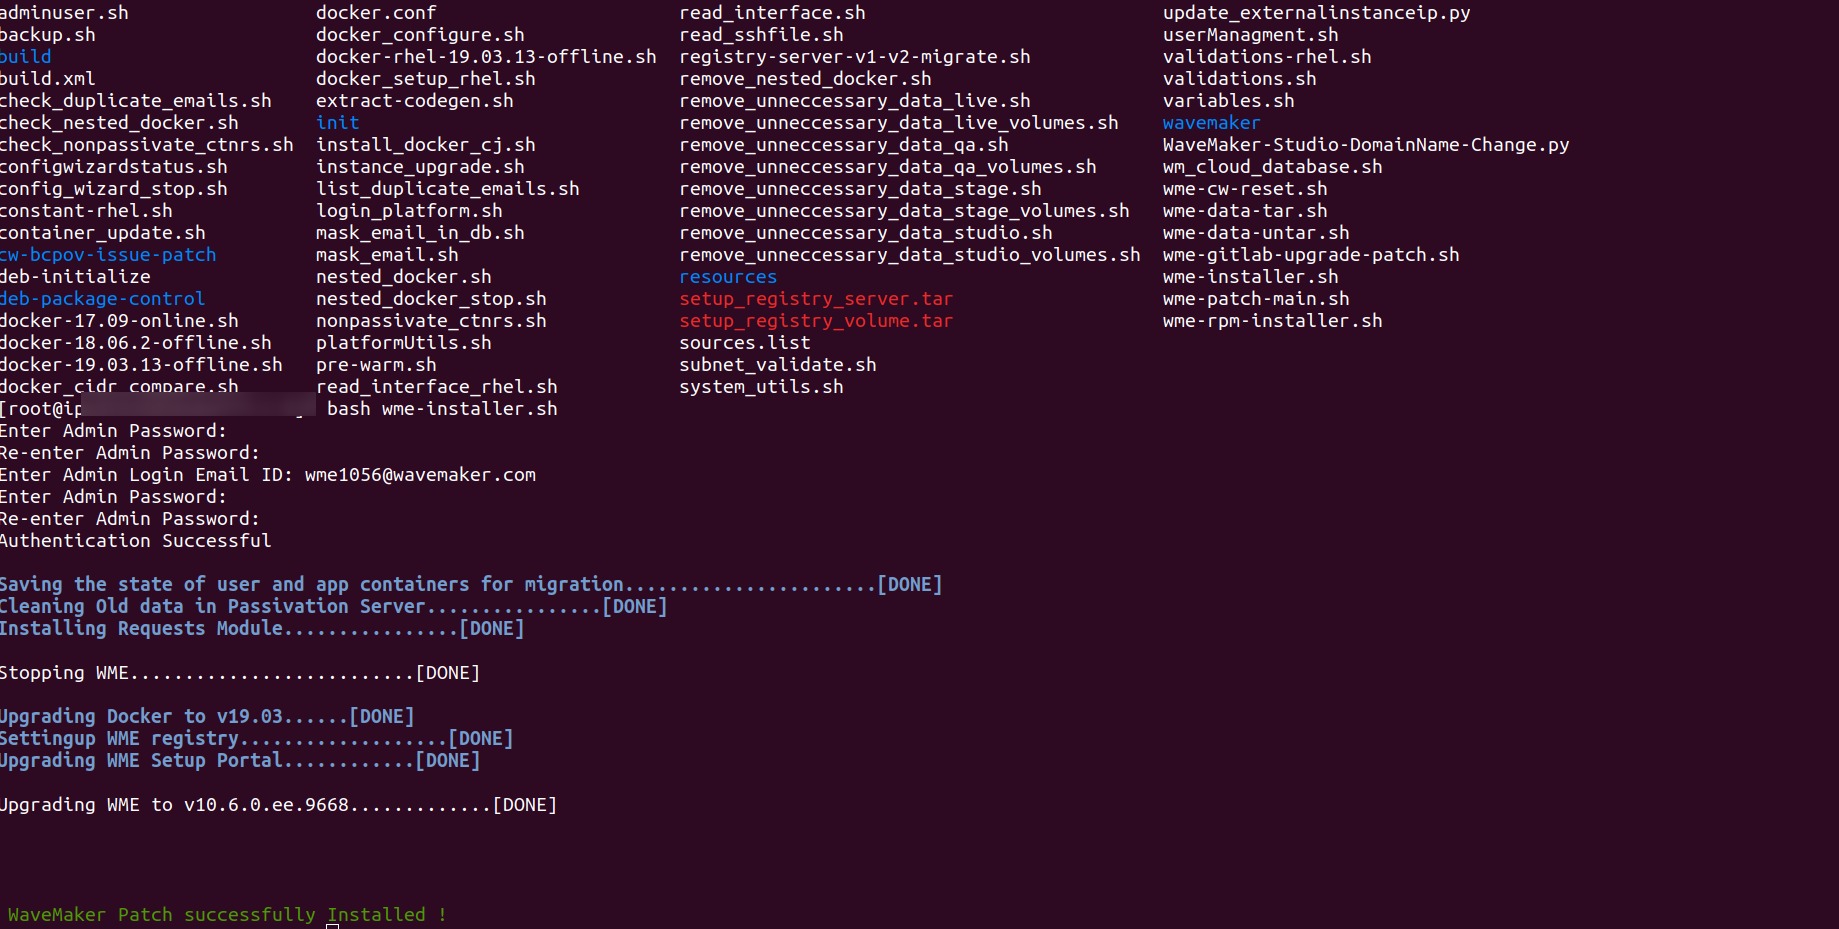Click the docker.conf file name
The width and height of the screenshot is (1839, 929).
pos(376,13)
